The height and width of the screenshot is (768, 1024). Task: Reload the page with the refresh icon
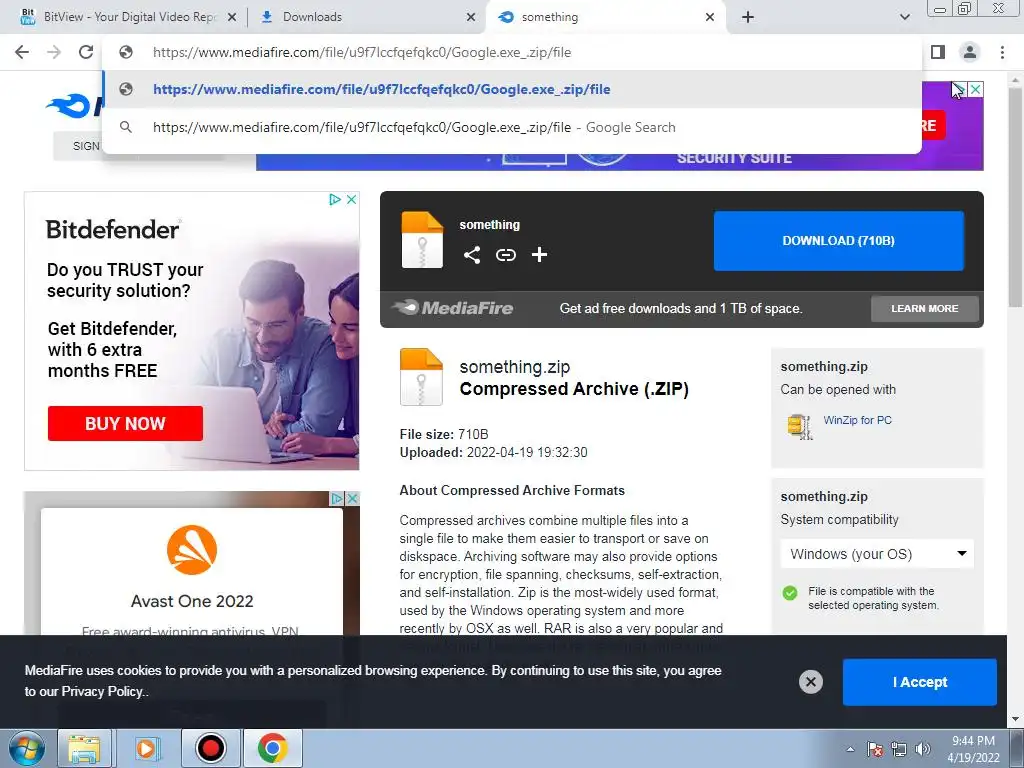[86, 52]
